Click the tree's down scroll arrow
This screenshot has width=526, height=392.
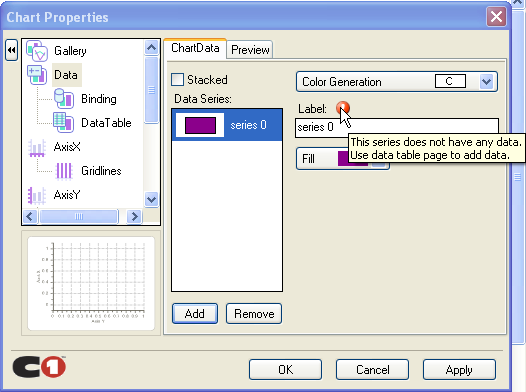click(x=151, y=200)
